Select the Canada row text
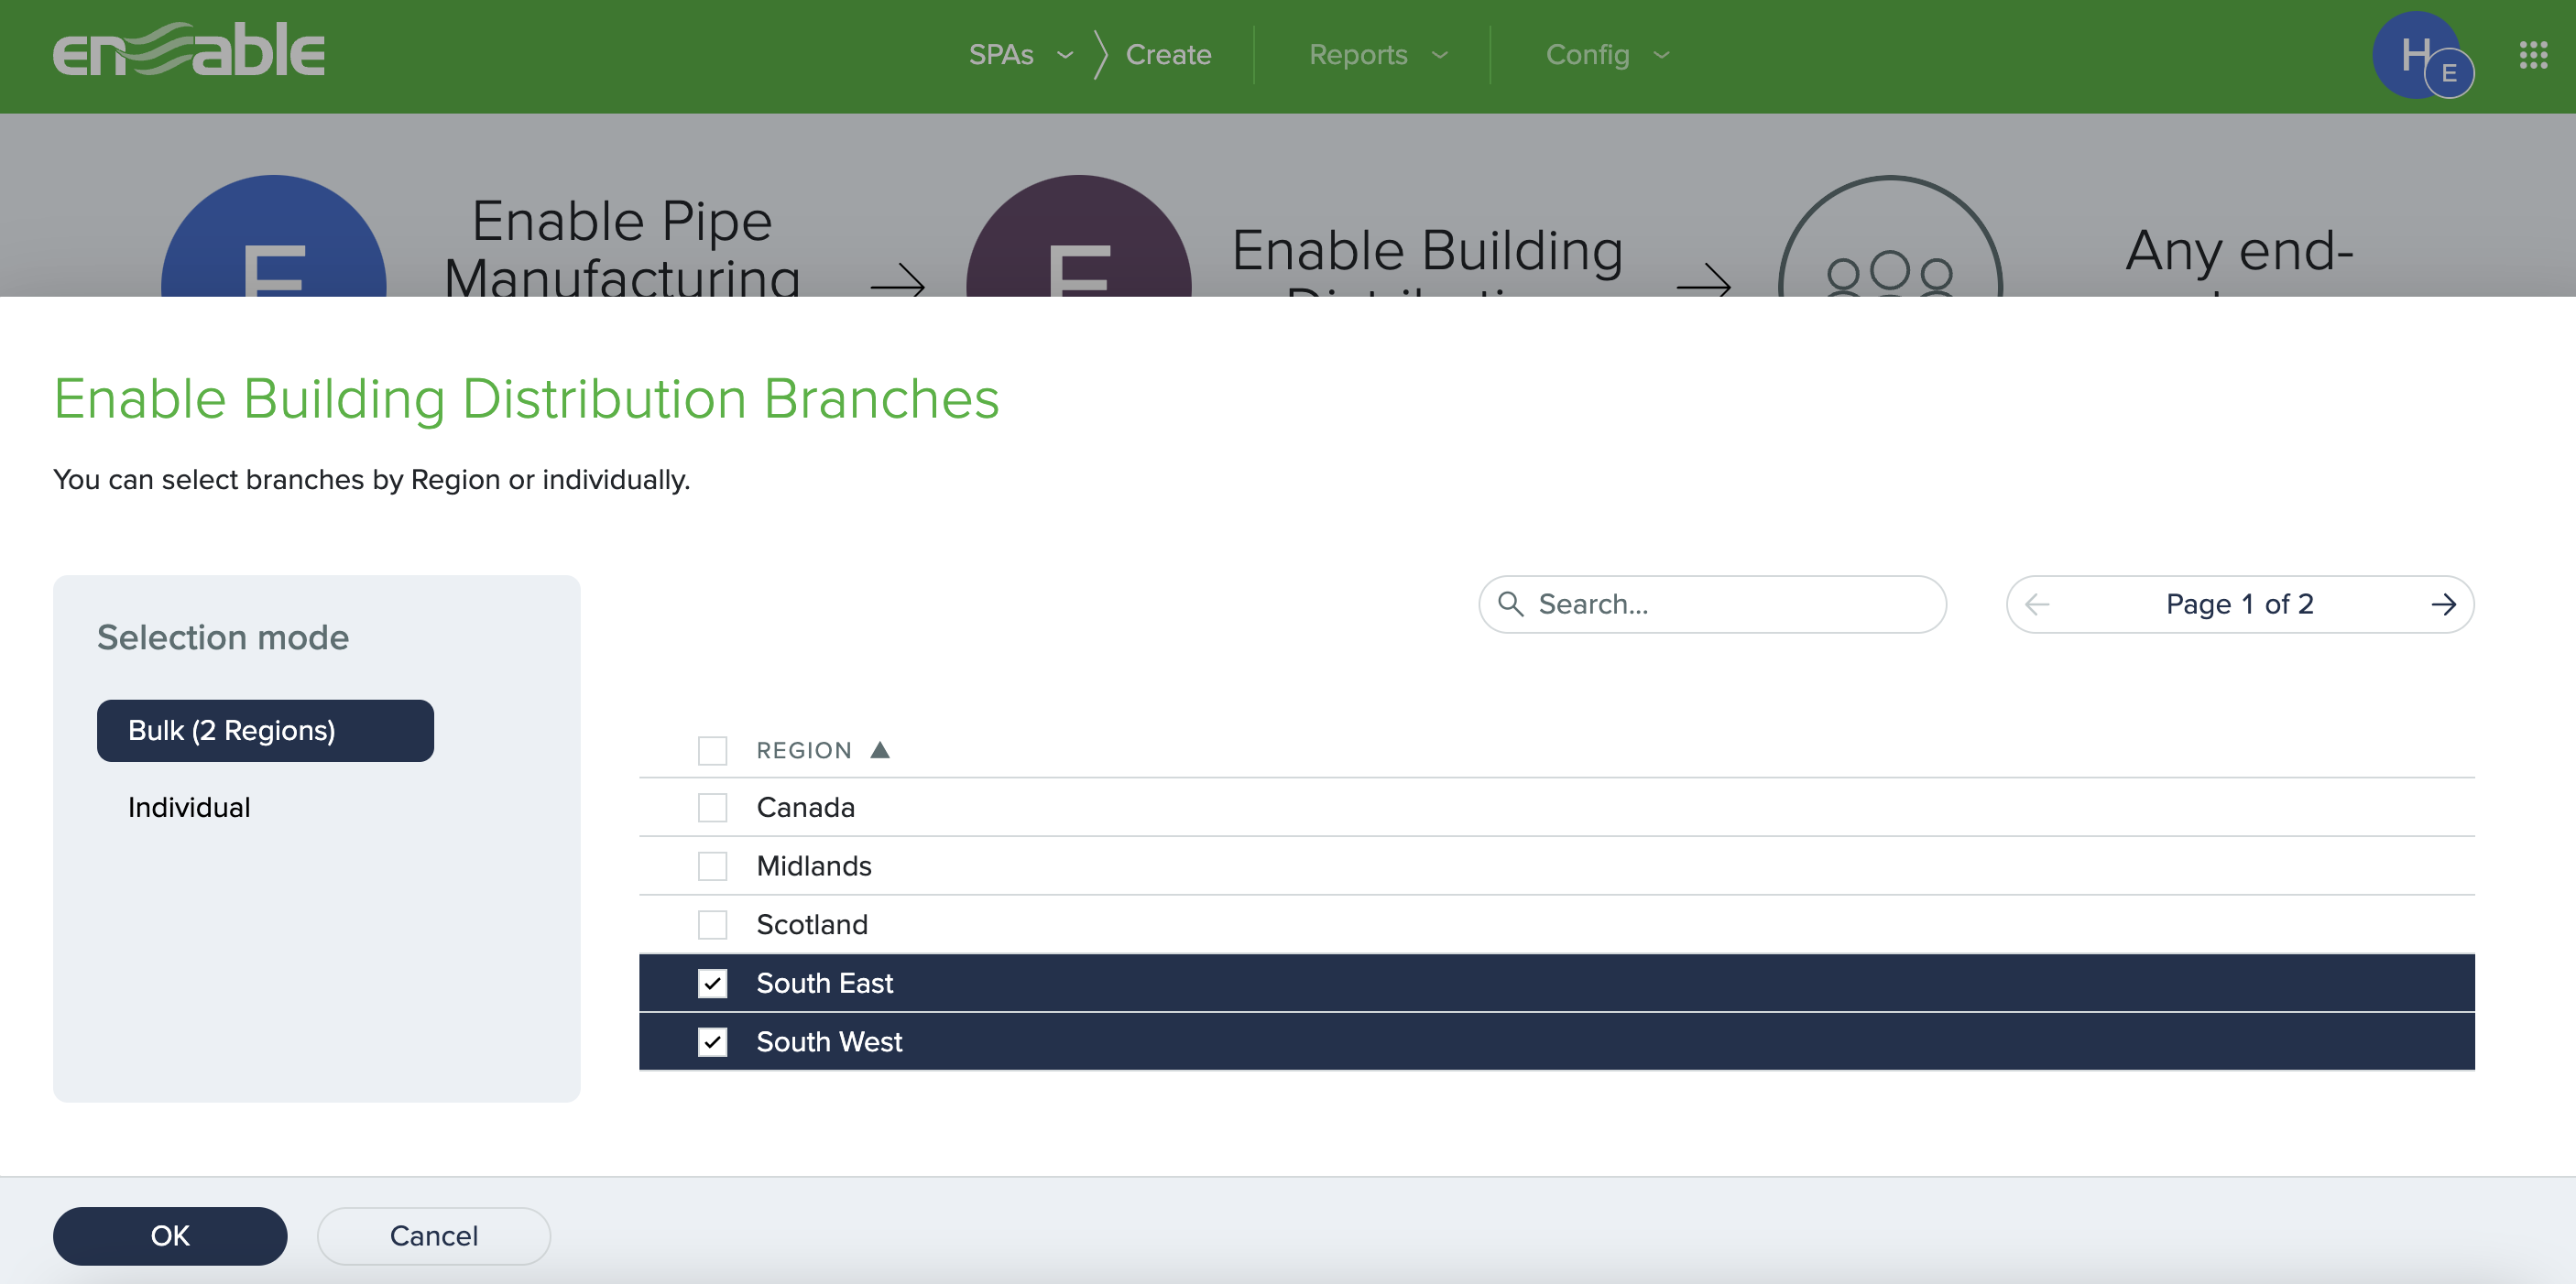Image resolution: width=2576 pixels, height=1284 pixels. [805, 807]
